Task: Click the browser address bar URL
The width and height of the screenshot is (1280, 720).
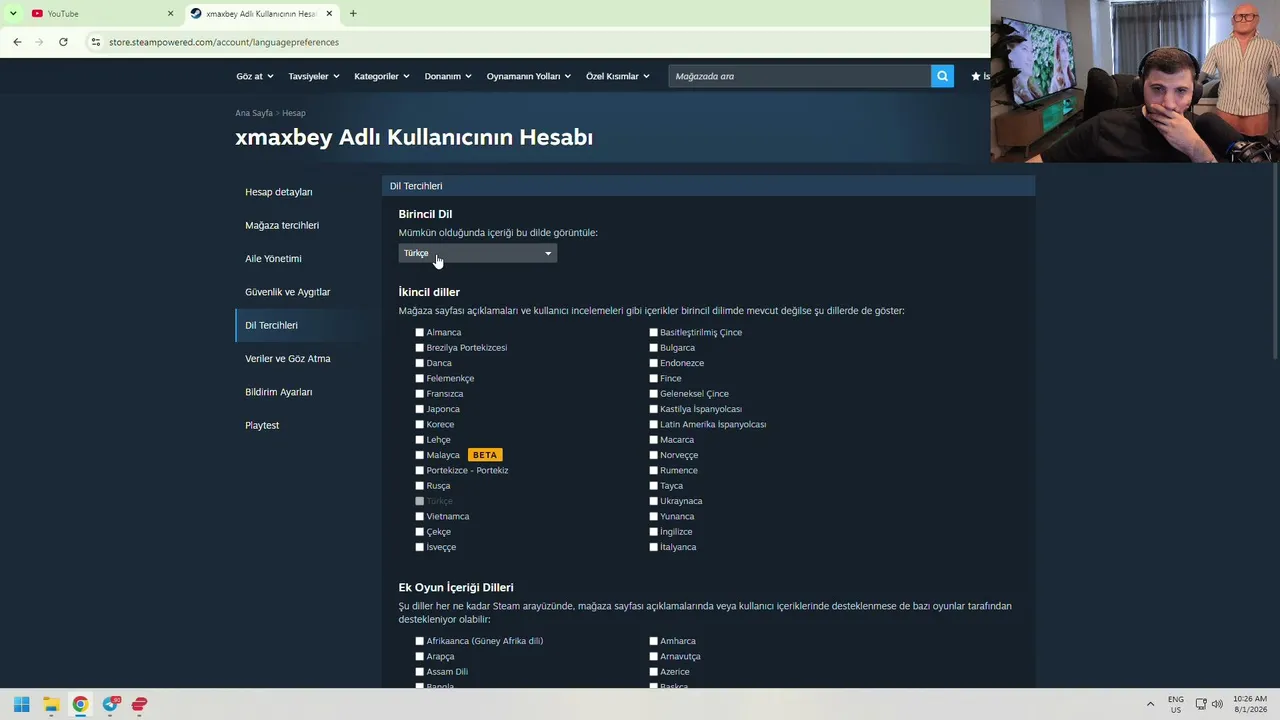Action: tap(224, 42)
